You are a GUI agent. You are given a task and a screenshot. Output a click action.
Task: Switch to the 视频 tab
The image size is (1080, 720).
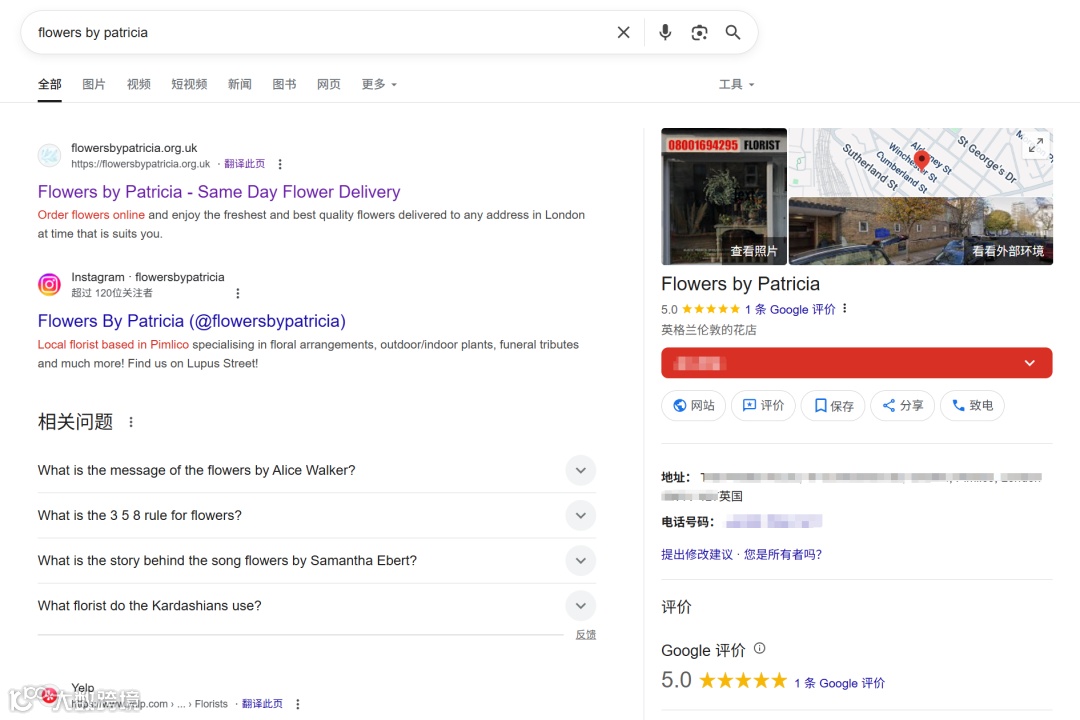138,84
